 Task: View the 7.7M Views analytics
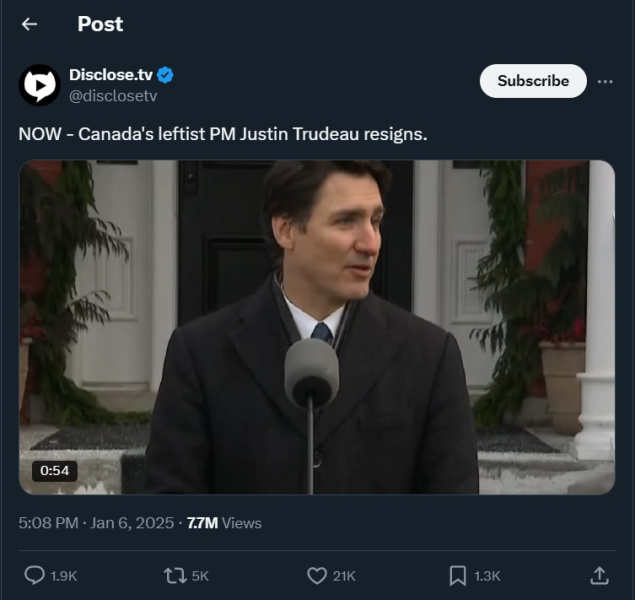pos(224,522)
